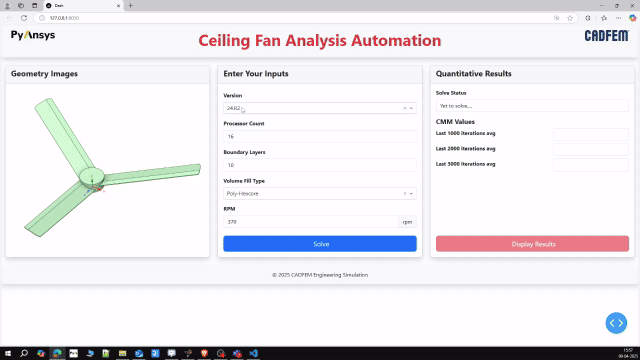Image resolution: width=640 pixels, height=360 pixels.
Task: Expand the Volume Fill Type dropdown arrow
Action: (411, 193)
